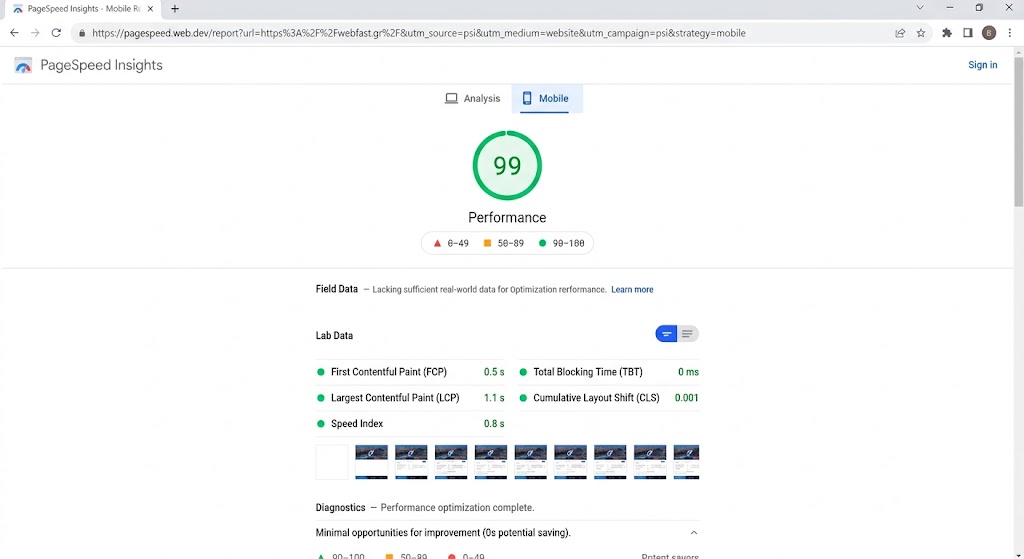Click the browser forward arrow

click(x=35, y=33)
